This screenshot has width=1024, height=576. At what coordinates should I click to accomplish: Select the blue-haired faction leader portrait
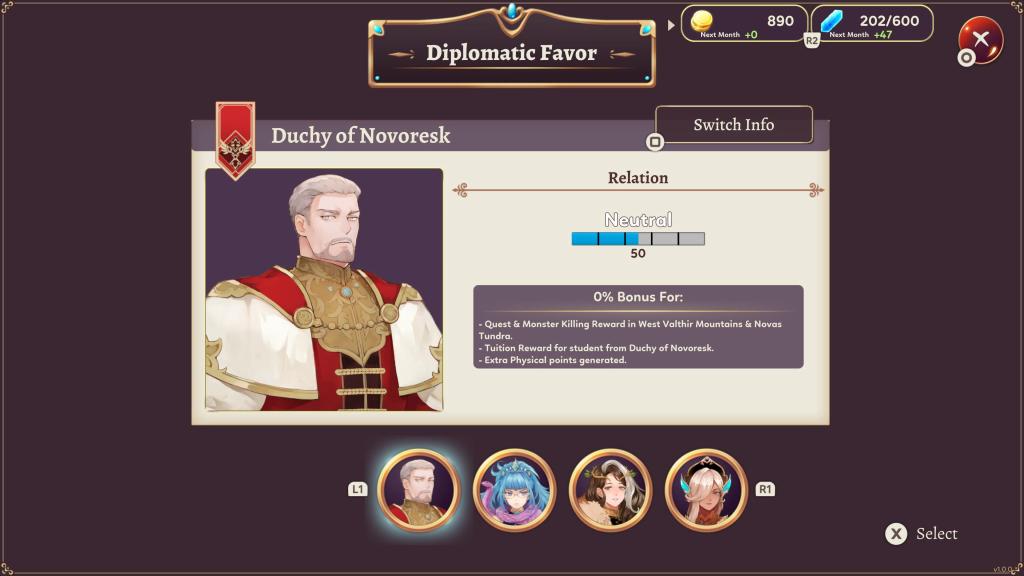(x=515, y=490)
